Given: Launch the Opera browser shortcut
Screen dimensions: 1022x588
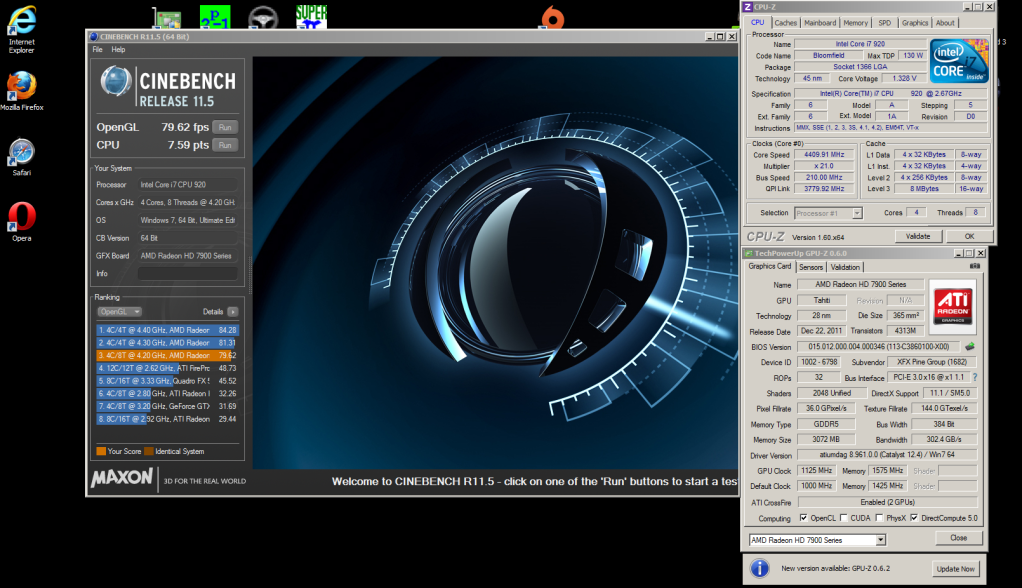Looking at the screenshot, I should [21, 218].
